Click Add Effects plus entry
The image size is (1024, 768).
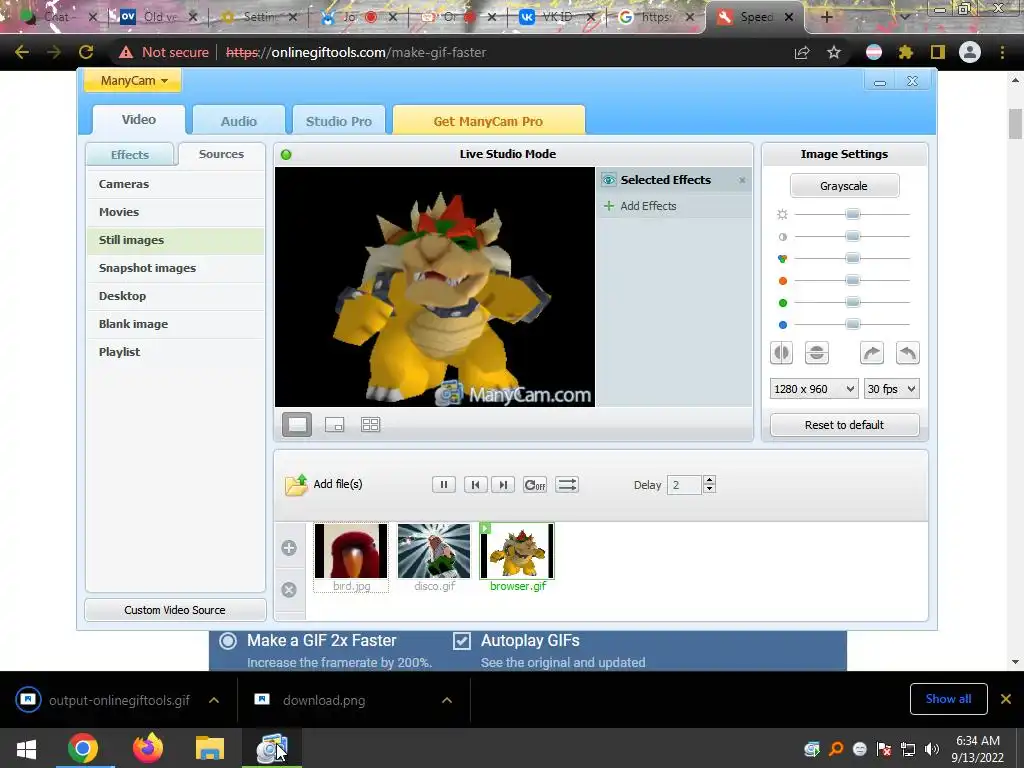click(640, 206)
